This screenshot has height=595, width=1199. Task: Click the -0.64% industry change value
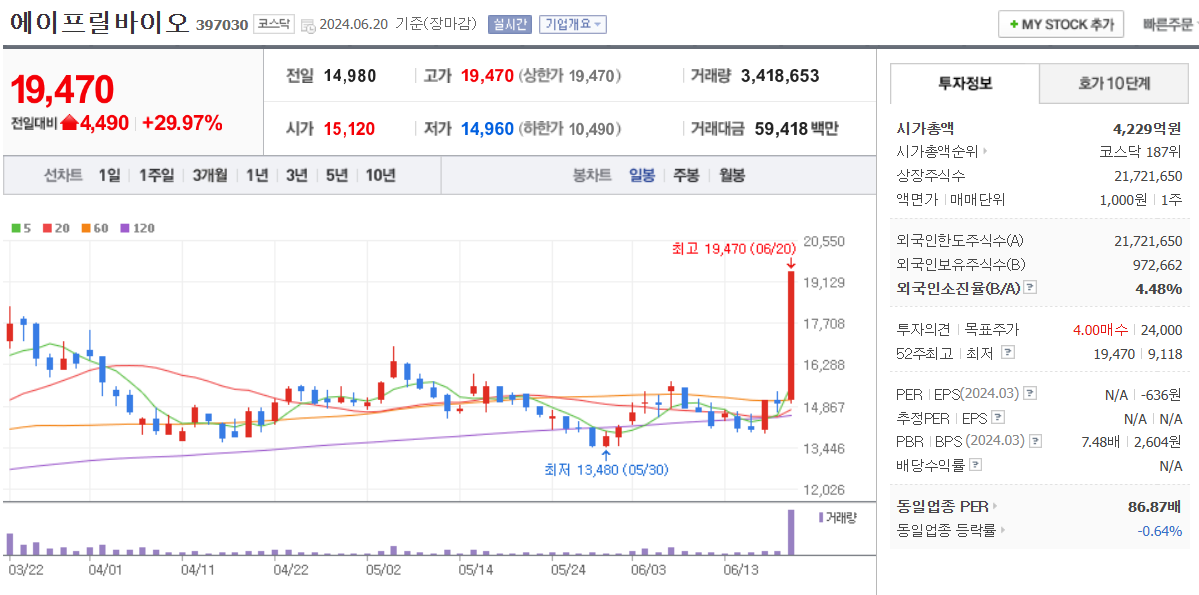tap(1160, 531)
